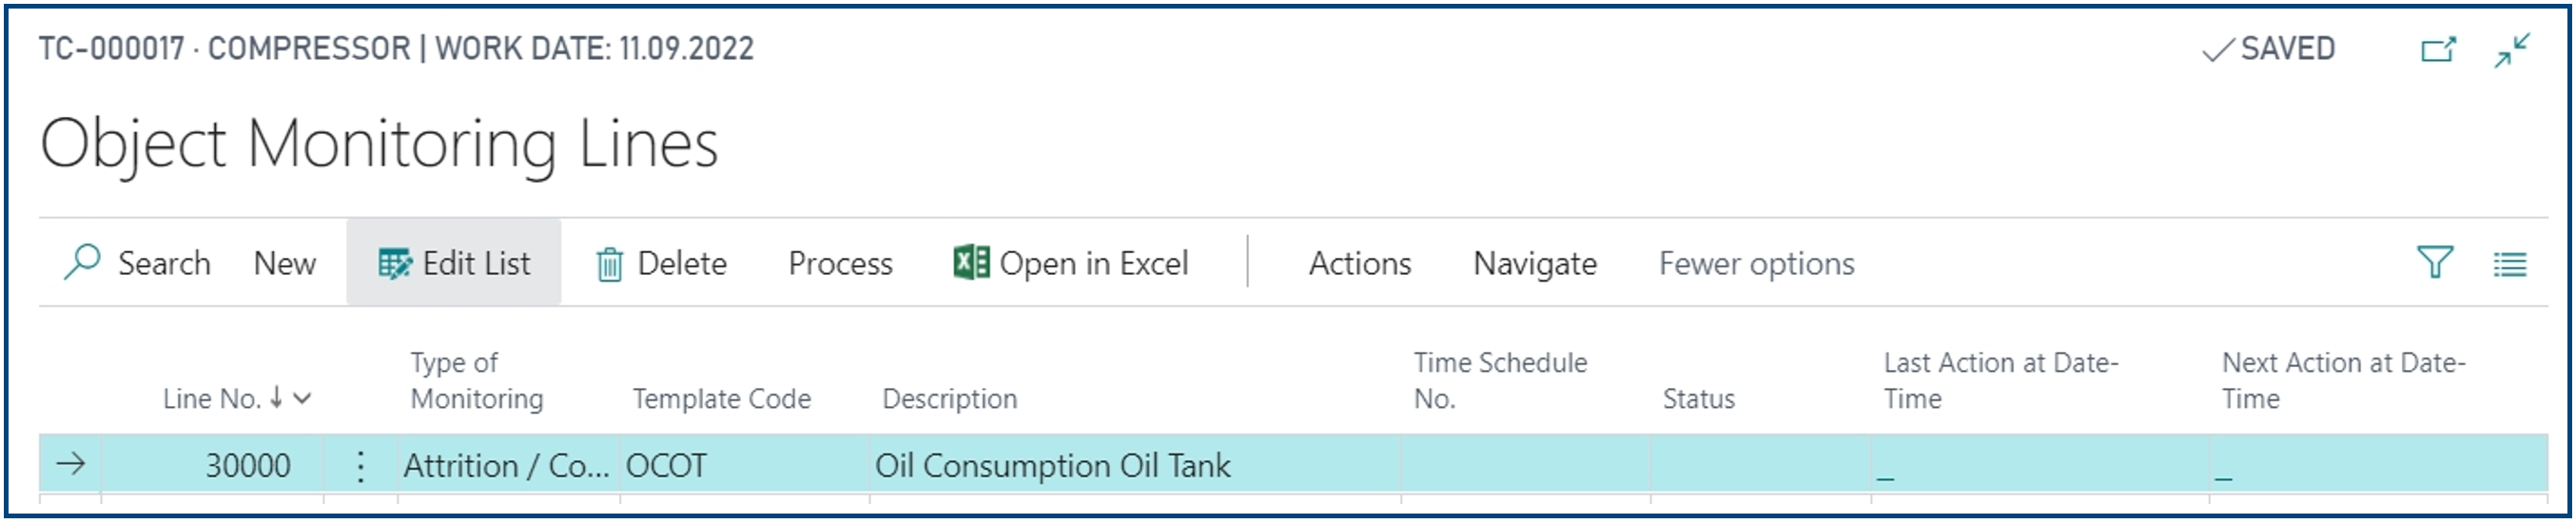Expand the Line No. column dropdown chevron
The height and width of the screenshot is (524, 2576).
(x=302, y=398)
